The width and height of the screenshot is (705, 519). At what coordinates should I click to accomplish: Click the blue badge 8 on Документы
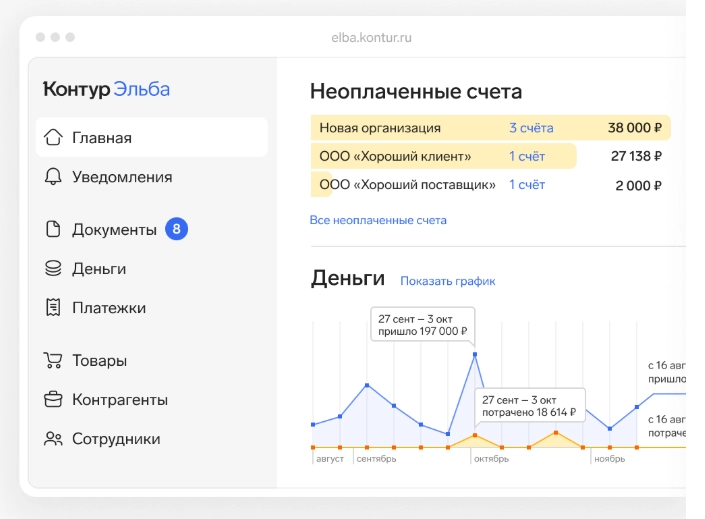(176, 229)
